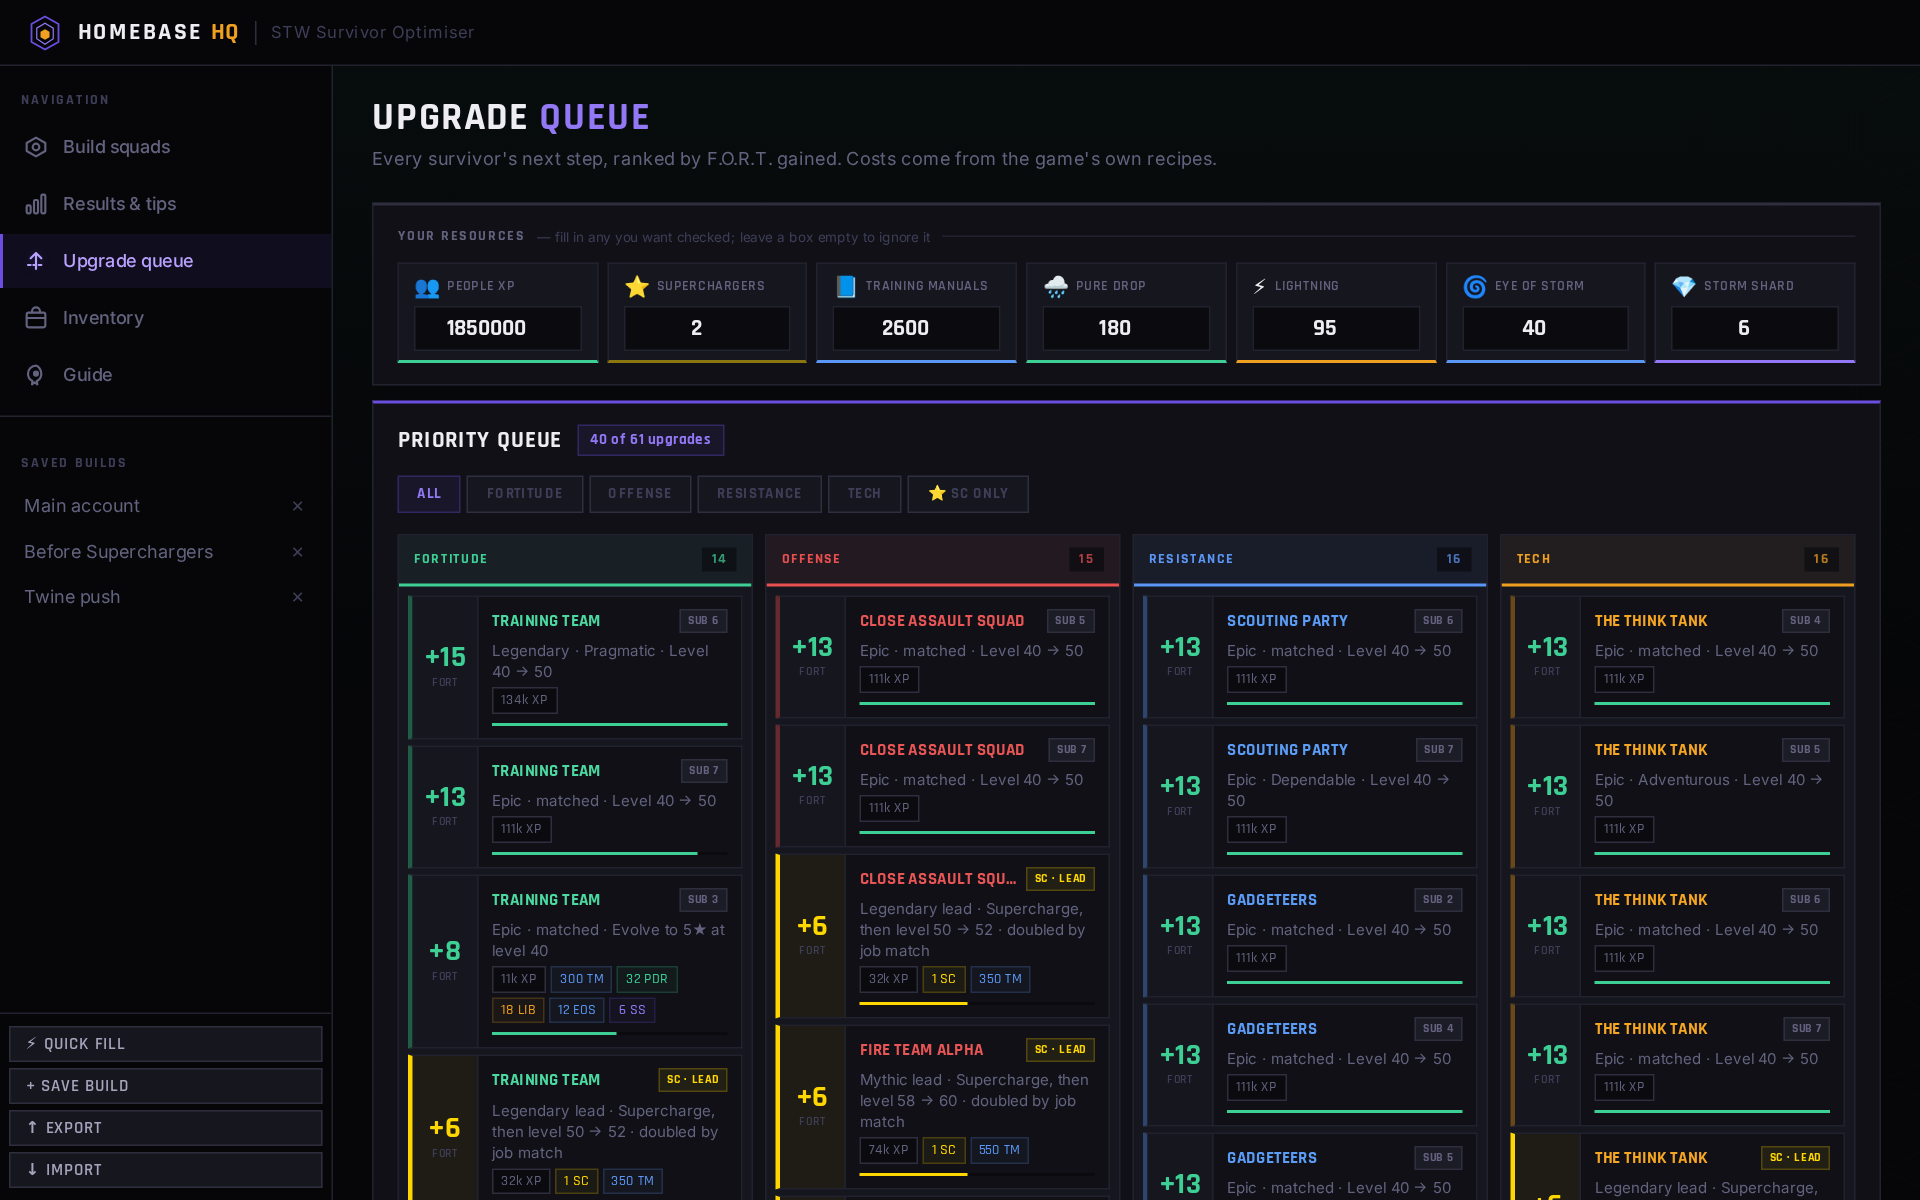This screenshot has width=1920, height=1200.
Task: Select the ALL filter tab
Action: [429, 494]
